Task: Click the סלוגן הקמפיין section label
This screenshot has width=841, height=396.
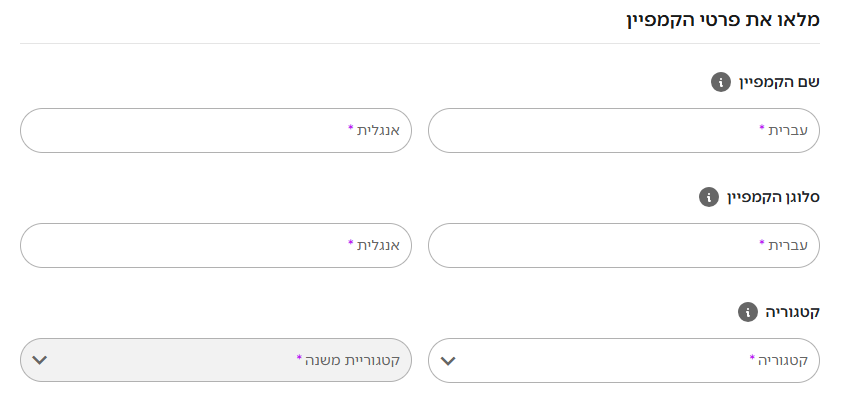Action: (x=773, y=197)
